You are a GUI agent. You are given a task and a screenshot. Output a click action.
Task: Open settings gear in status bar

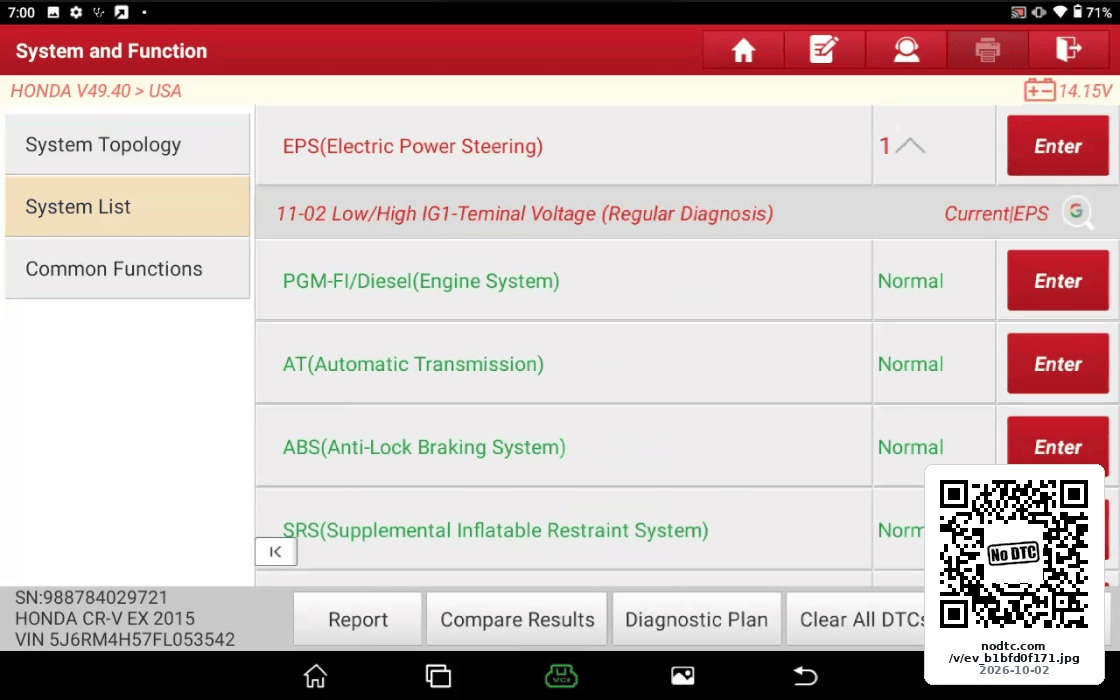click(76, 12)
